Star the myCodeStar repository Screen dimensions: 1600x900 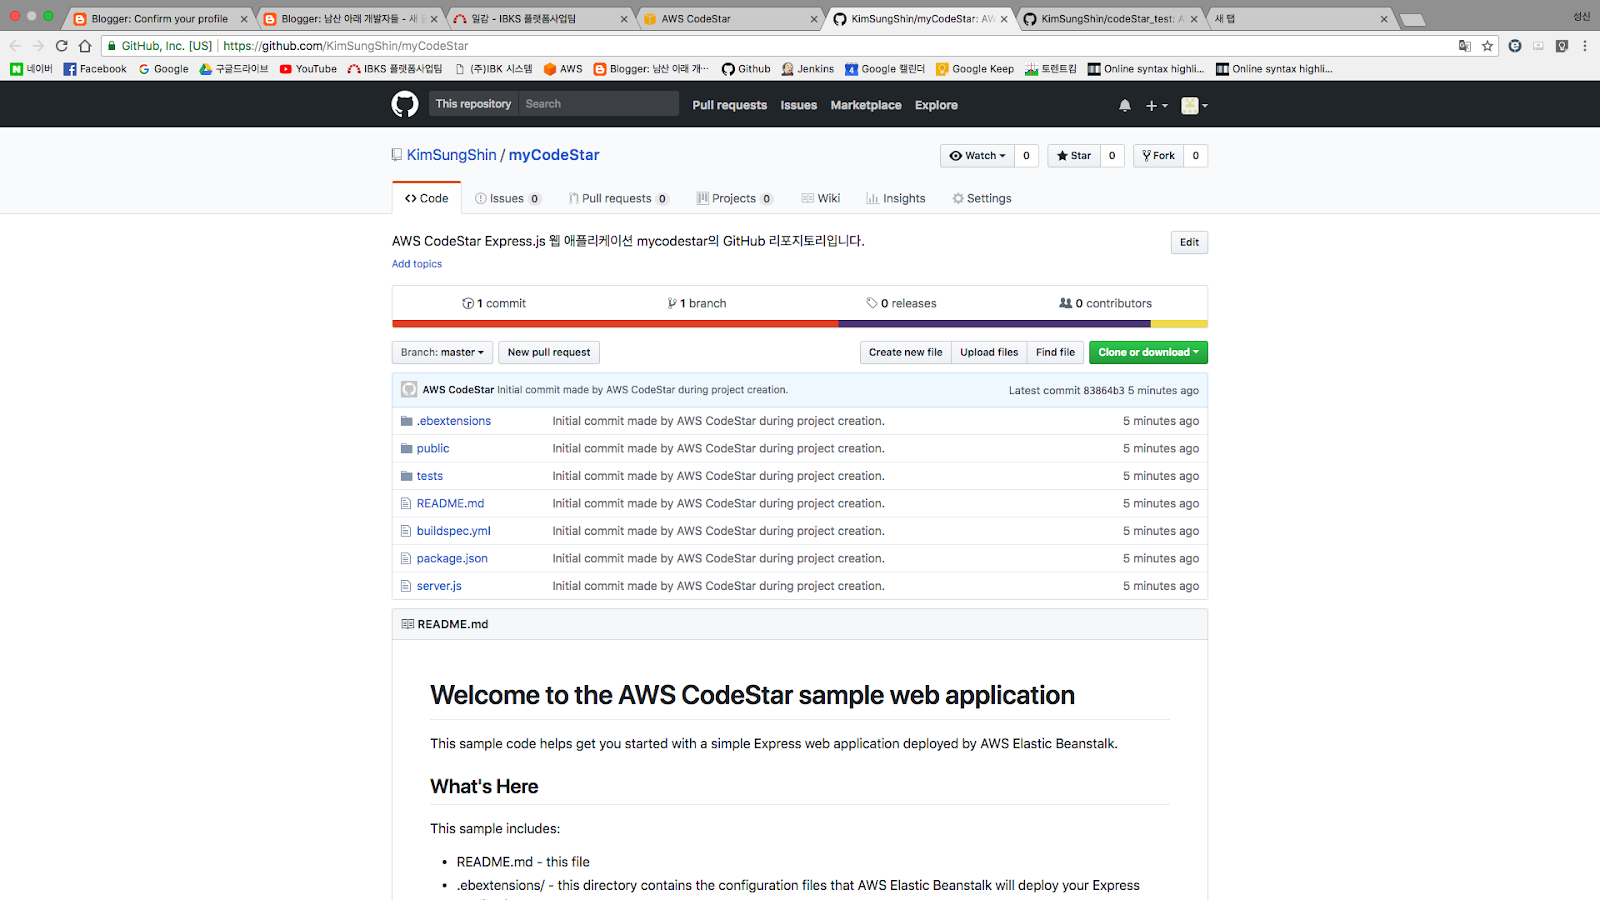click(x=1074, y=156)
